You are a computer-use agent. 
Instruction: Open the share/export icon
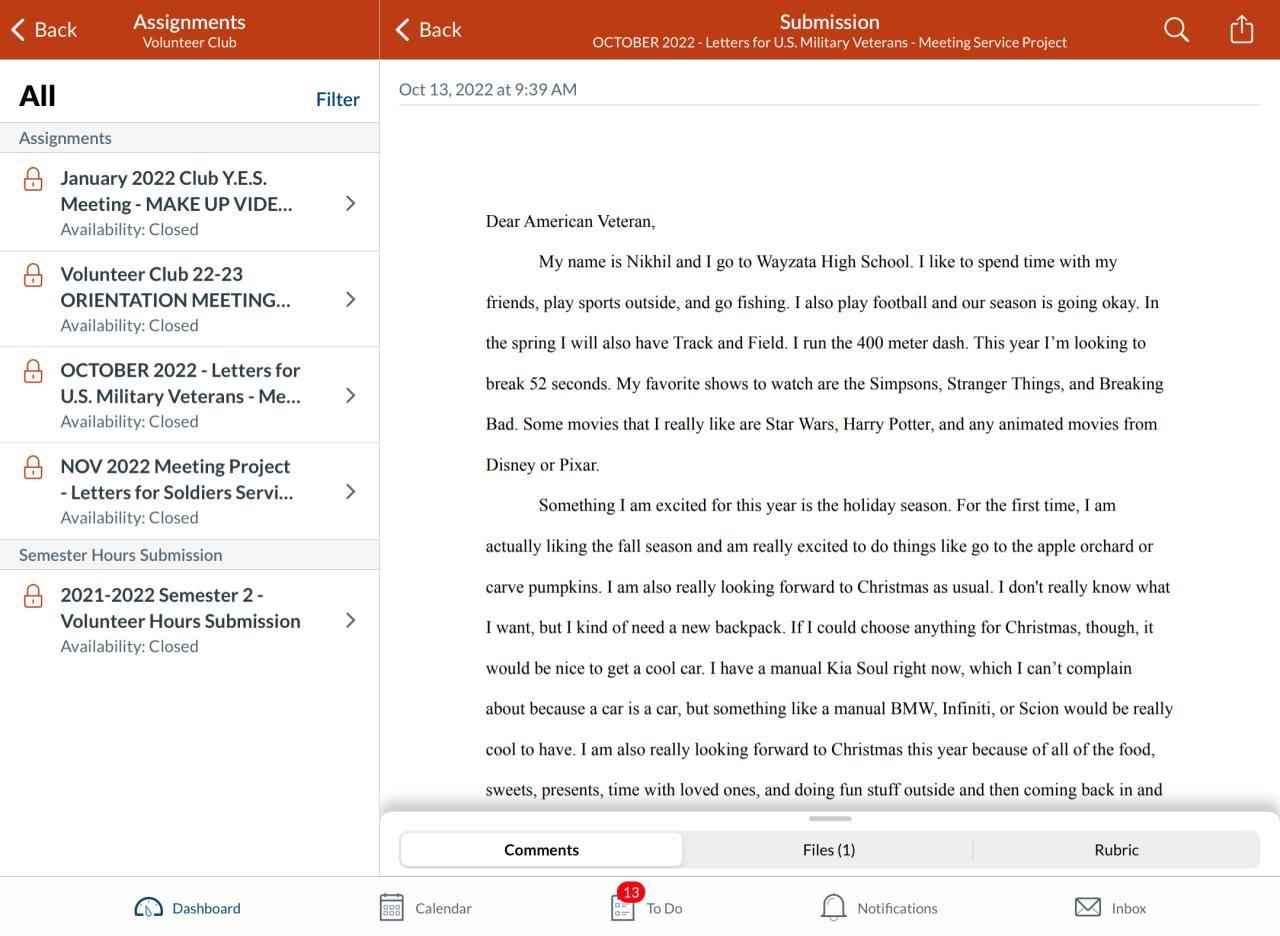1241,29
